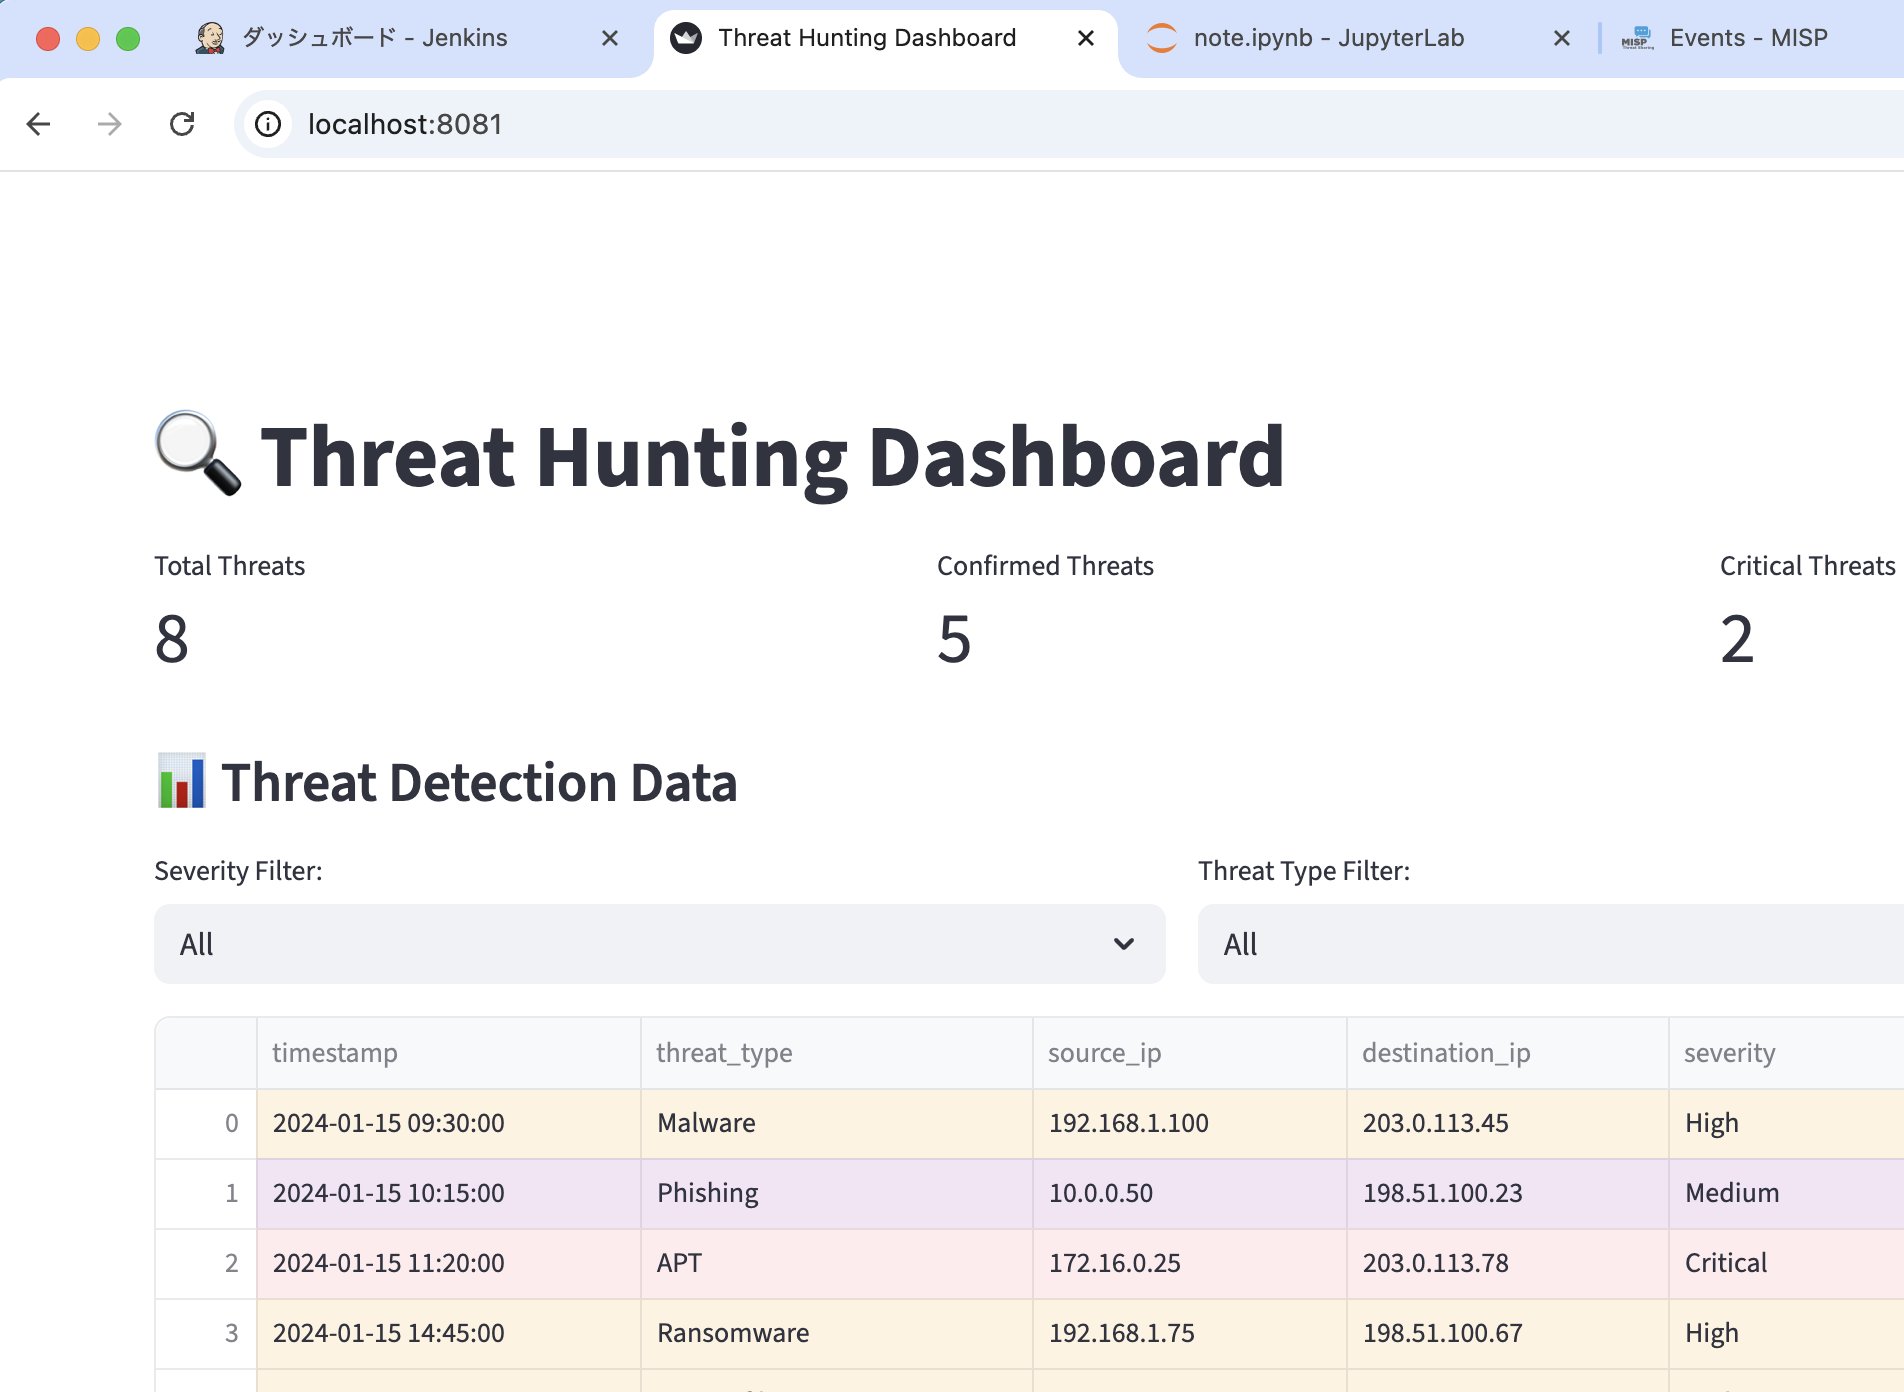Reload the page with the refresh icon
The height and width of the screenshot is (1392, 1904).
click(x=182, y=124)
